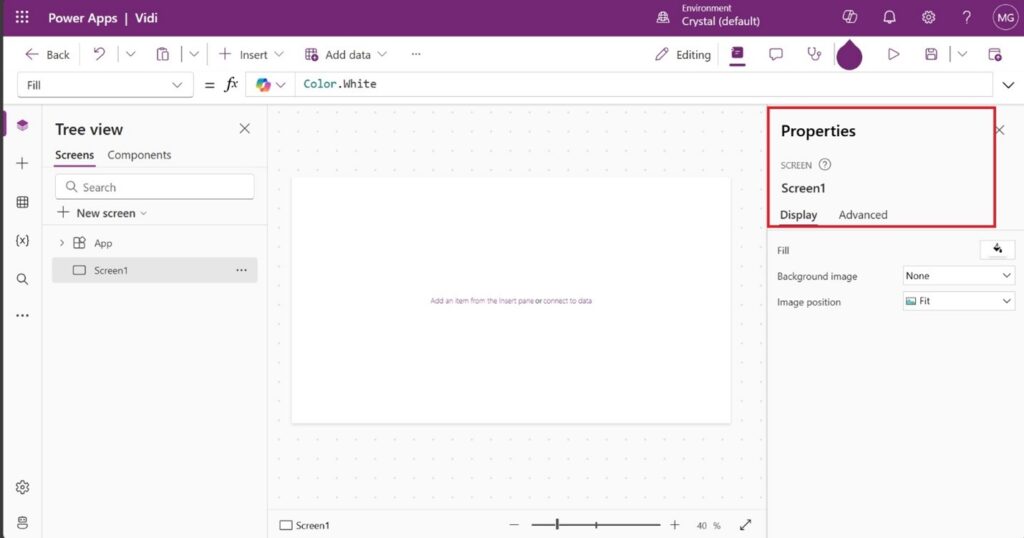Screen dimensions: 1024x538
Task: Select the Advanced properties tab
Action: point(862,215)
